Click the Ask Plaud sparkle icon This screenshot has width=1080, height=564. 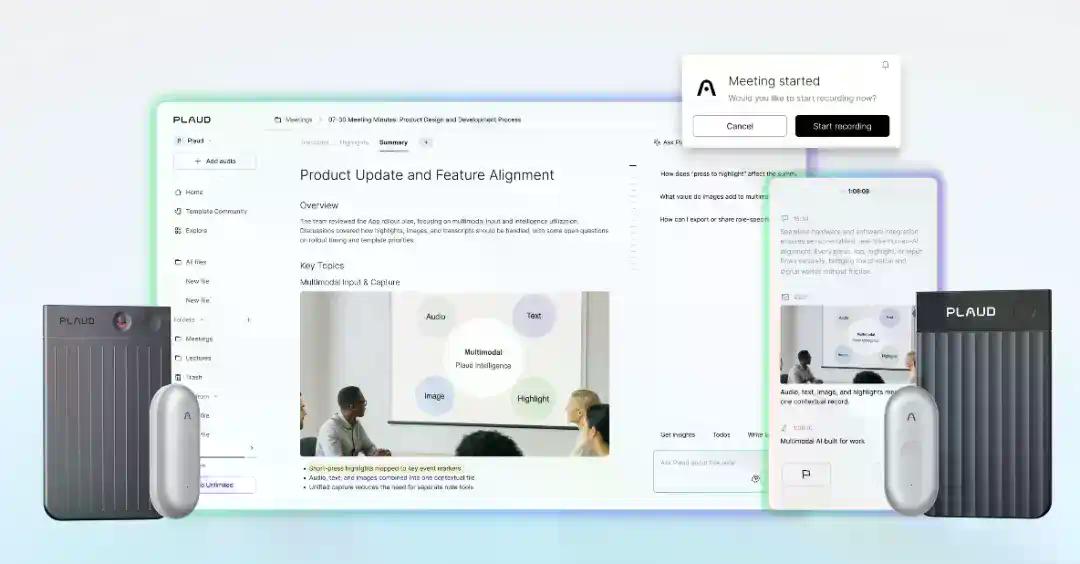point(656,143)
